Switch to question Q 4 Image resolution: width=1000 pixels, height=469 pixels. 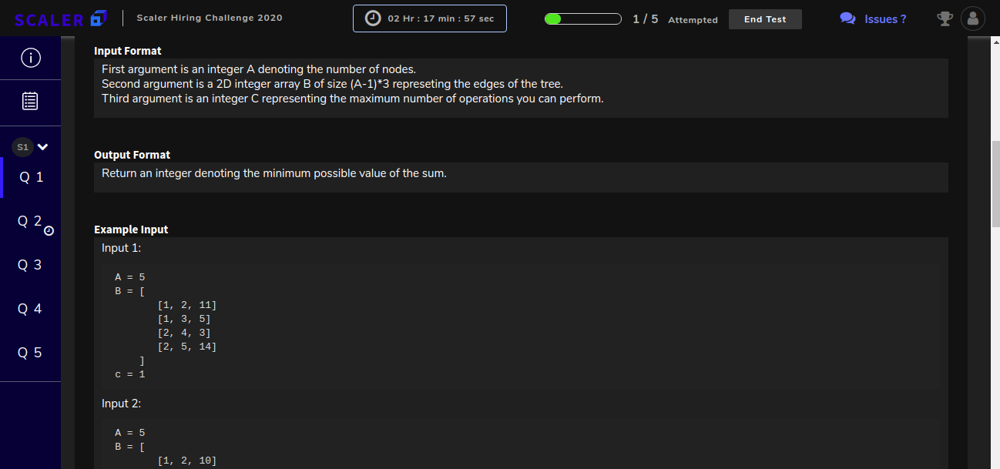31,309
